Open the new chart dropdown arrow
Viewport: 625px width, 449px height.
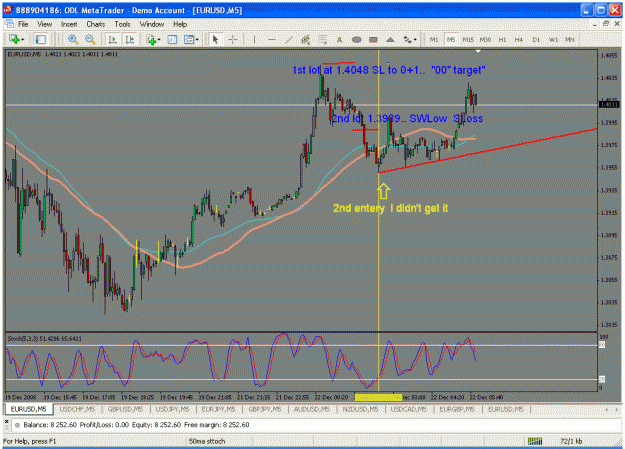click(22, 39)
